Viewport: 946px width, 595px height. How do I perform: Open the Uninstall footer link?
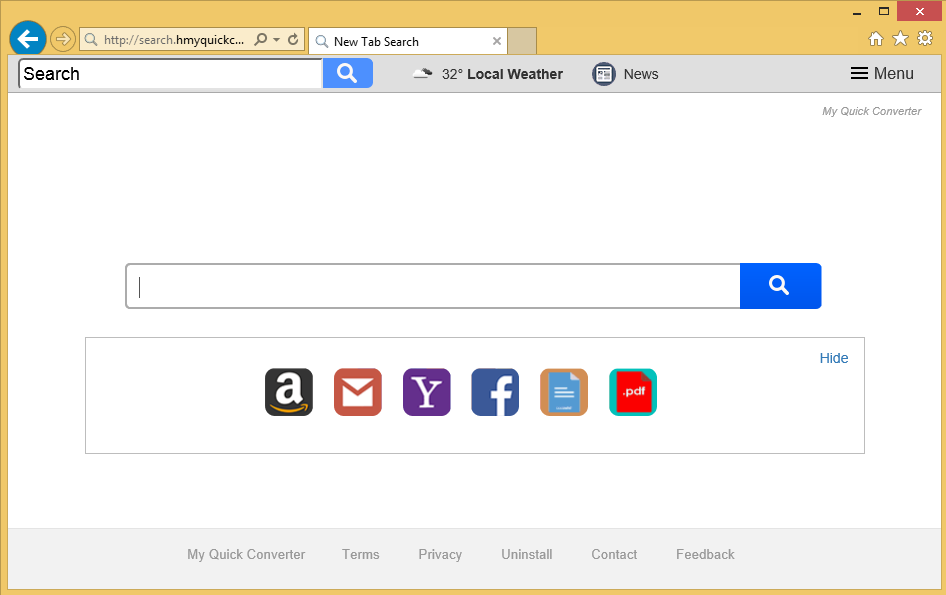(x=526, y=554)
